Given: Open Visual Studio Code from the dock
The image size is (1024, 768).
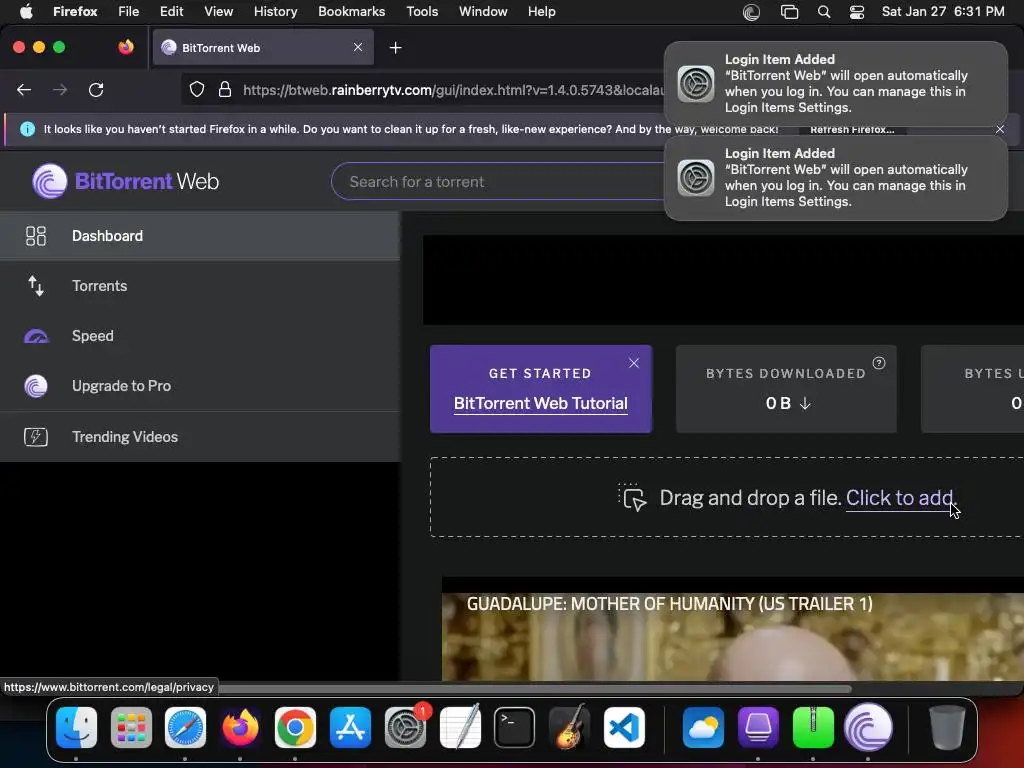Looking at the screenshot, I should (624, 728).
